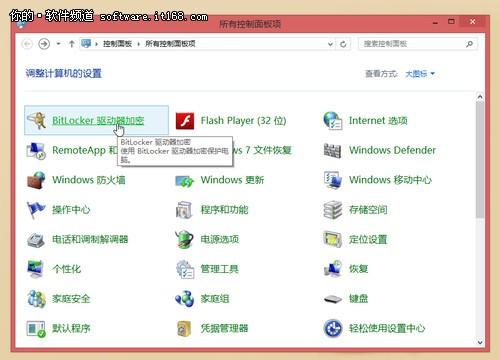Open the Flash Player red icon

tap(185, 120)
